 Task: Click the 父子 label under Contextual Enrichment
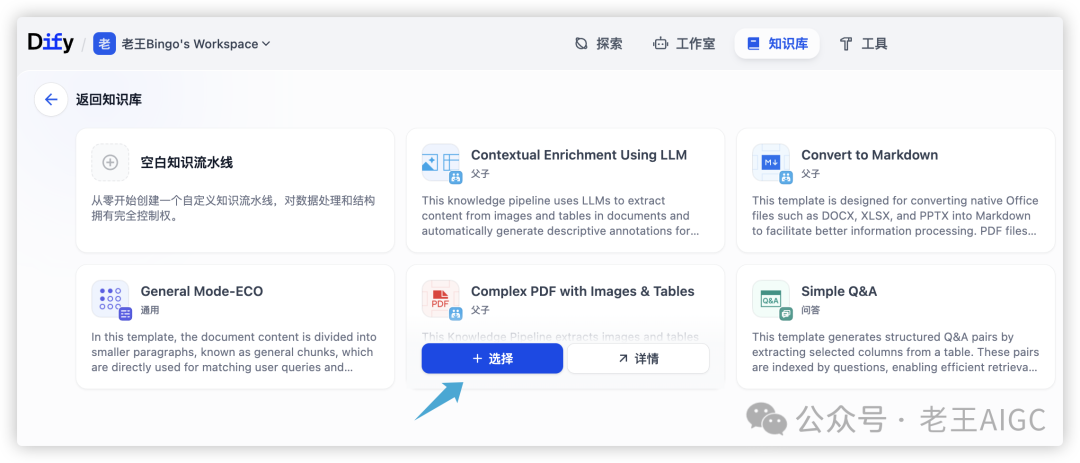tap(480, 174)
